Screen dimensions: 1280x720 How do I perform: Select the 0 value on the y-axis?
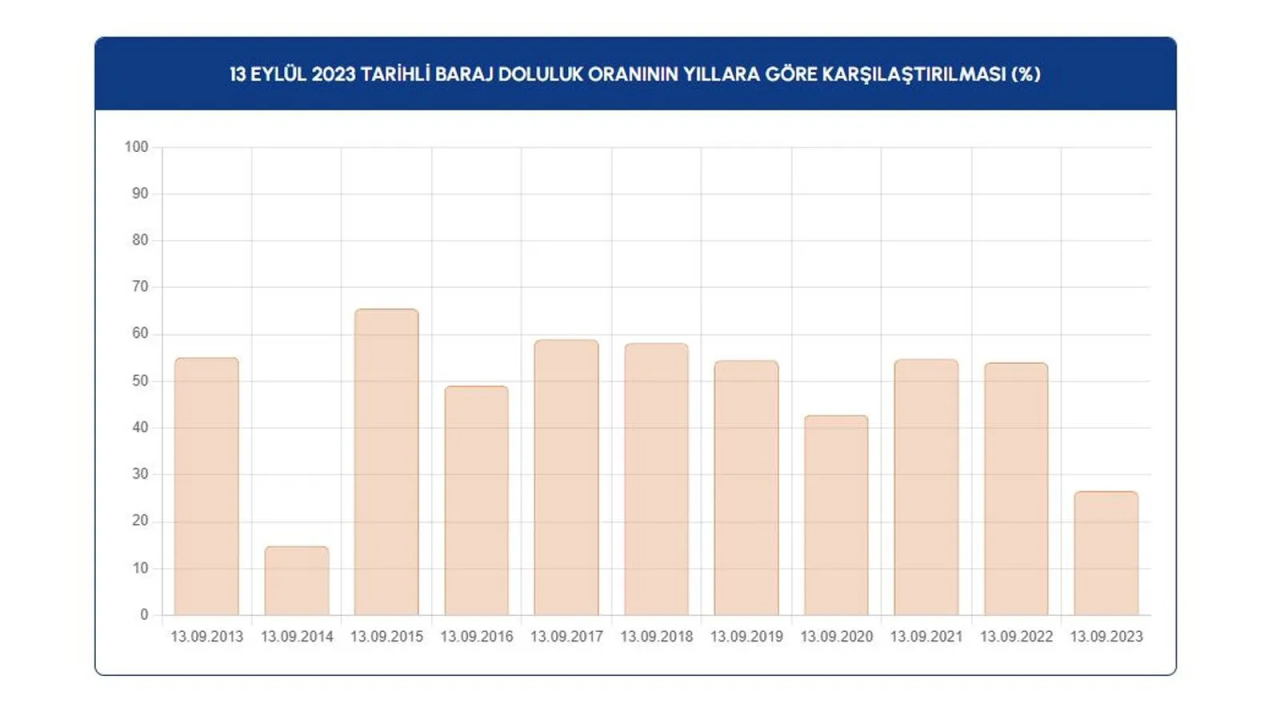pos(144,615)
